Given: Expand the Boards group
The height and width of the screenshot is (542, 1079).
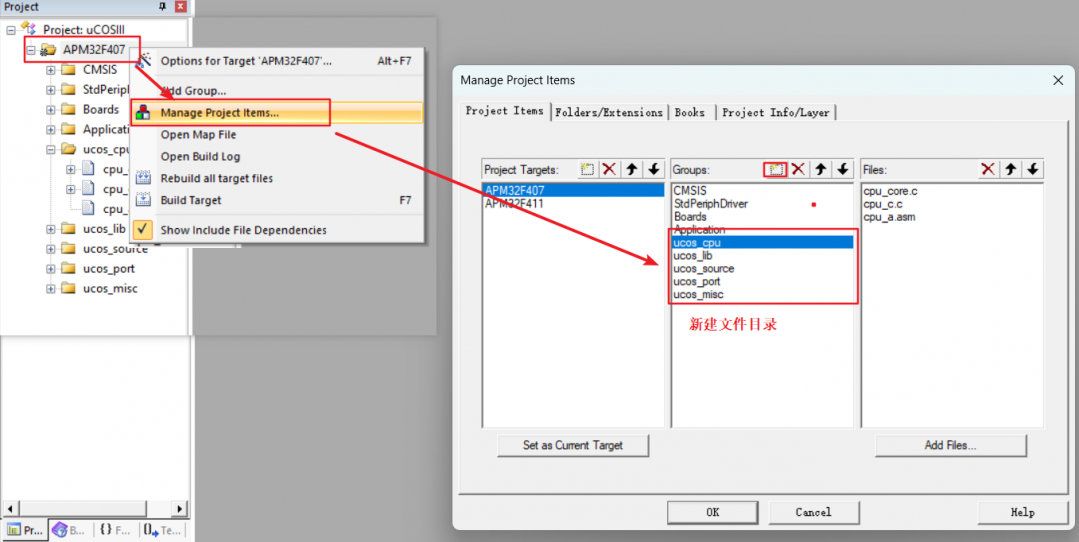Looking at the screenshot, I should 50,109.
